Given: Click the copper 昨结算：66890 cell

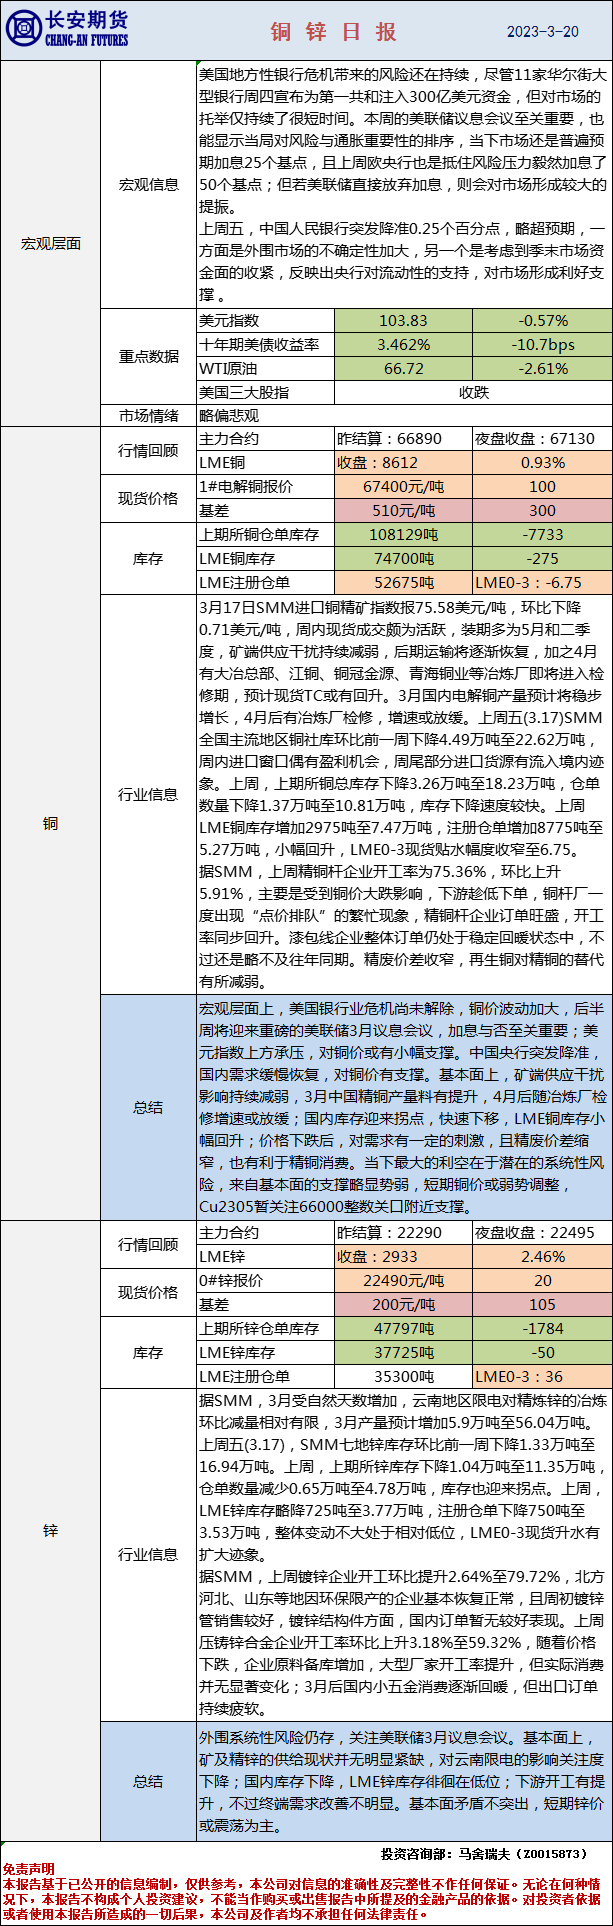Looking at the screenshot, I should click(403, 439).
